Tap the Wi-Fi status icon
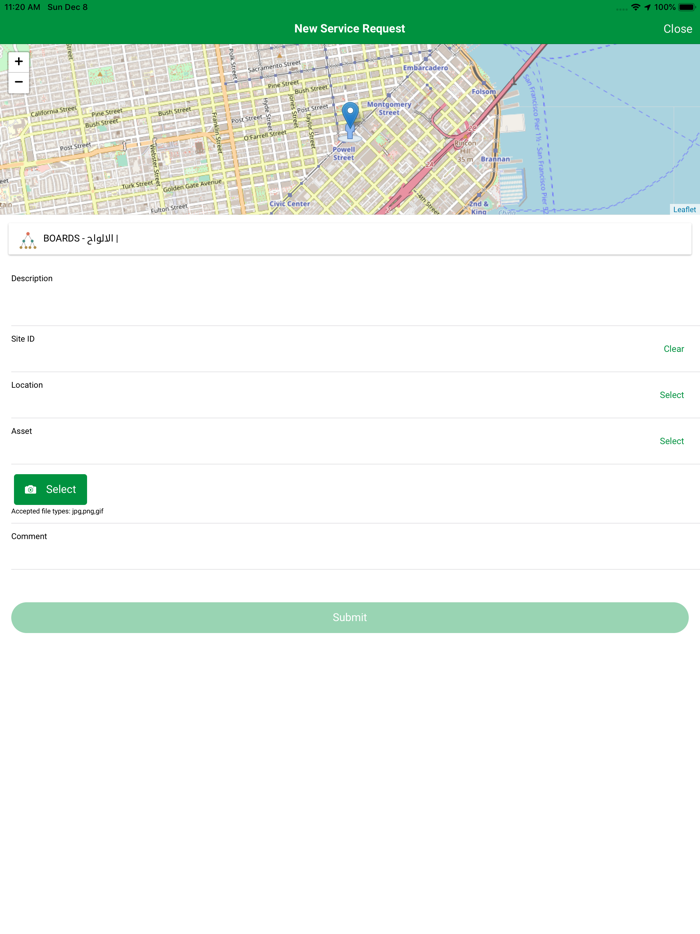This screenshot has height=934, width=700. pos(635,7)
